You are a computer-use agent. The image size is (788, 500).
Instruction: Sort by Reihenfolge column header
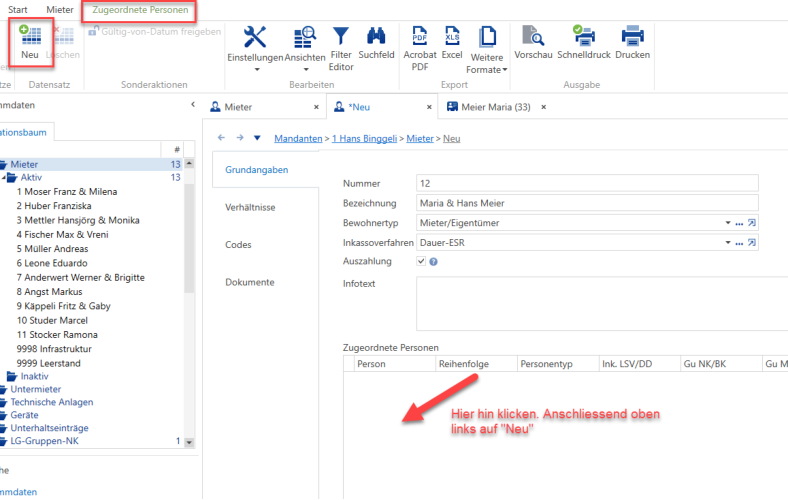click(476, 364)
